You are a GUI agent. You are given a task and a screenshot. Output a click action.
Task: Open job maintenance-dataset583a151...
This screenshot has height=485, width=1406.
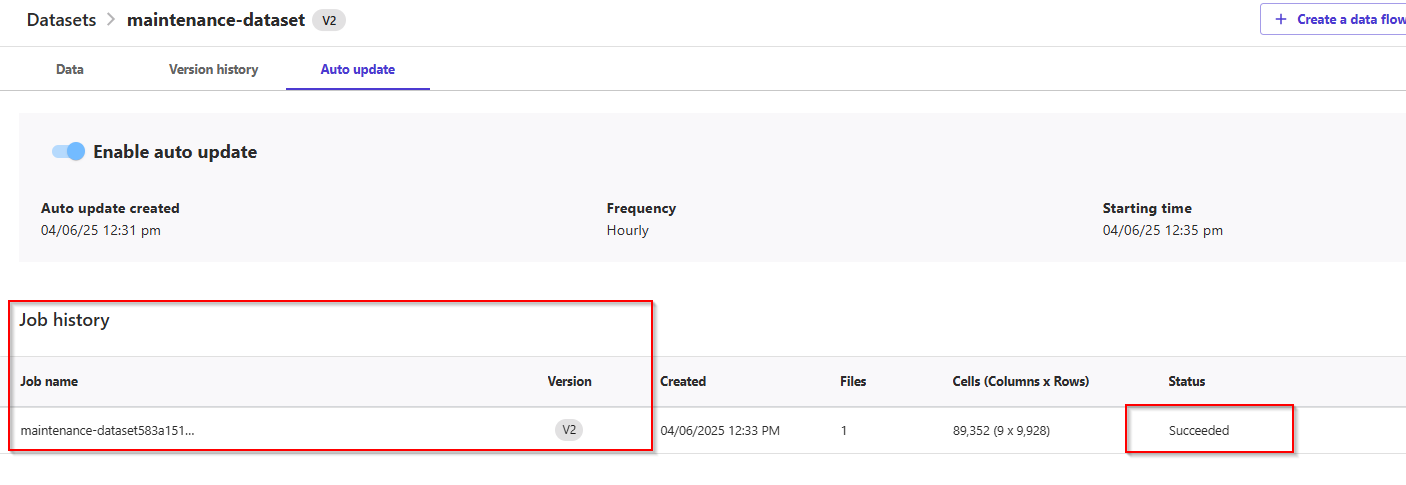pos(108,431)
